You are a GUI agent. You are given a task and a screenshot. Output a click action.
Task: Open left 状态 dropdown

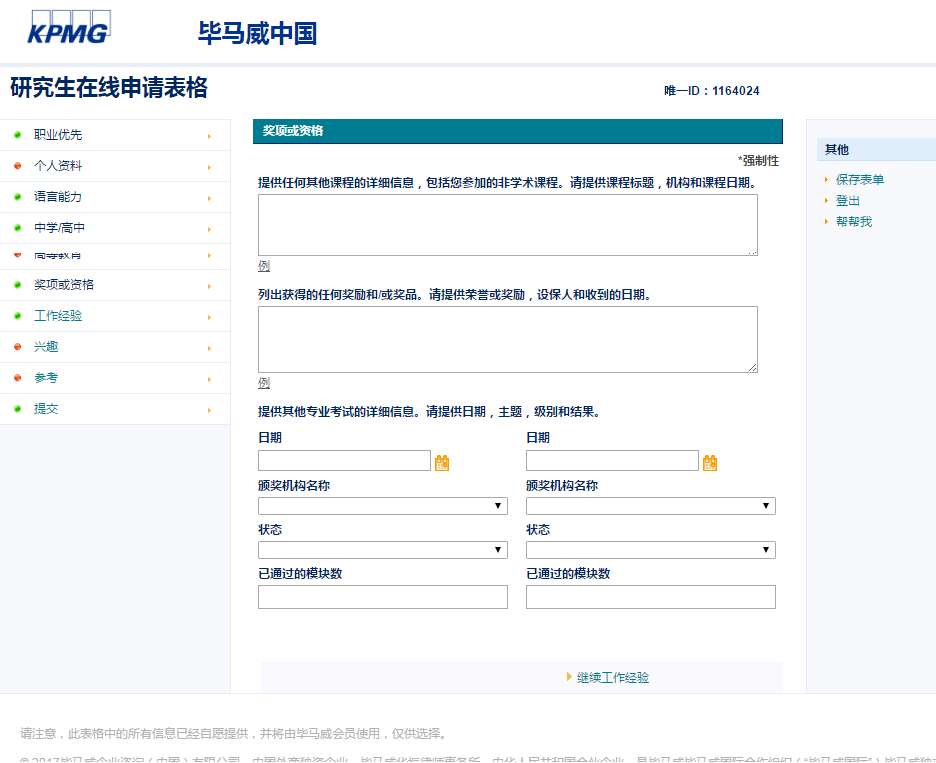[383, 550]
